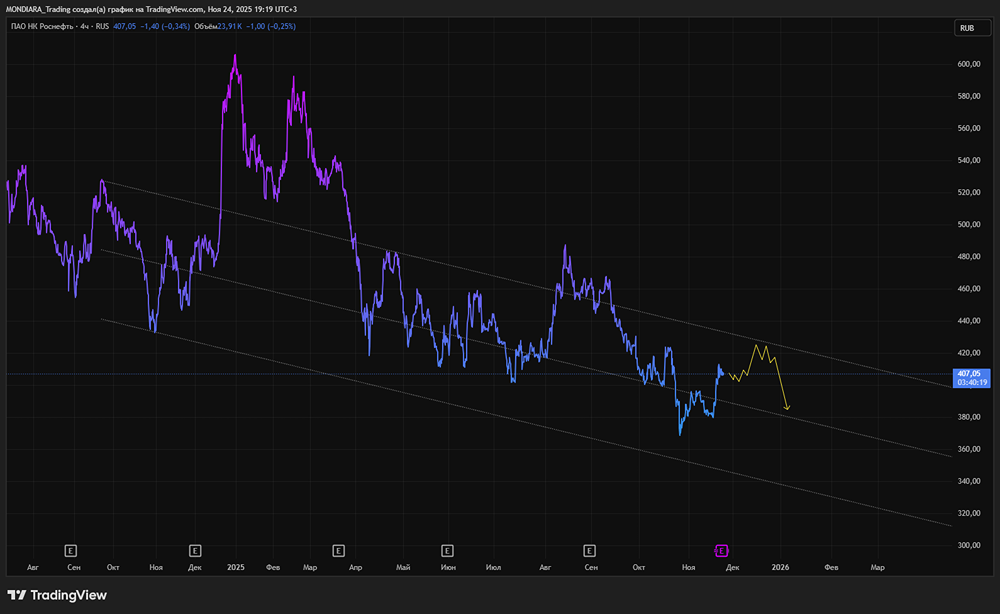Click the 340,00 price axis label
This screenshot has height=614, width=1000.
[968, 481]
